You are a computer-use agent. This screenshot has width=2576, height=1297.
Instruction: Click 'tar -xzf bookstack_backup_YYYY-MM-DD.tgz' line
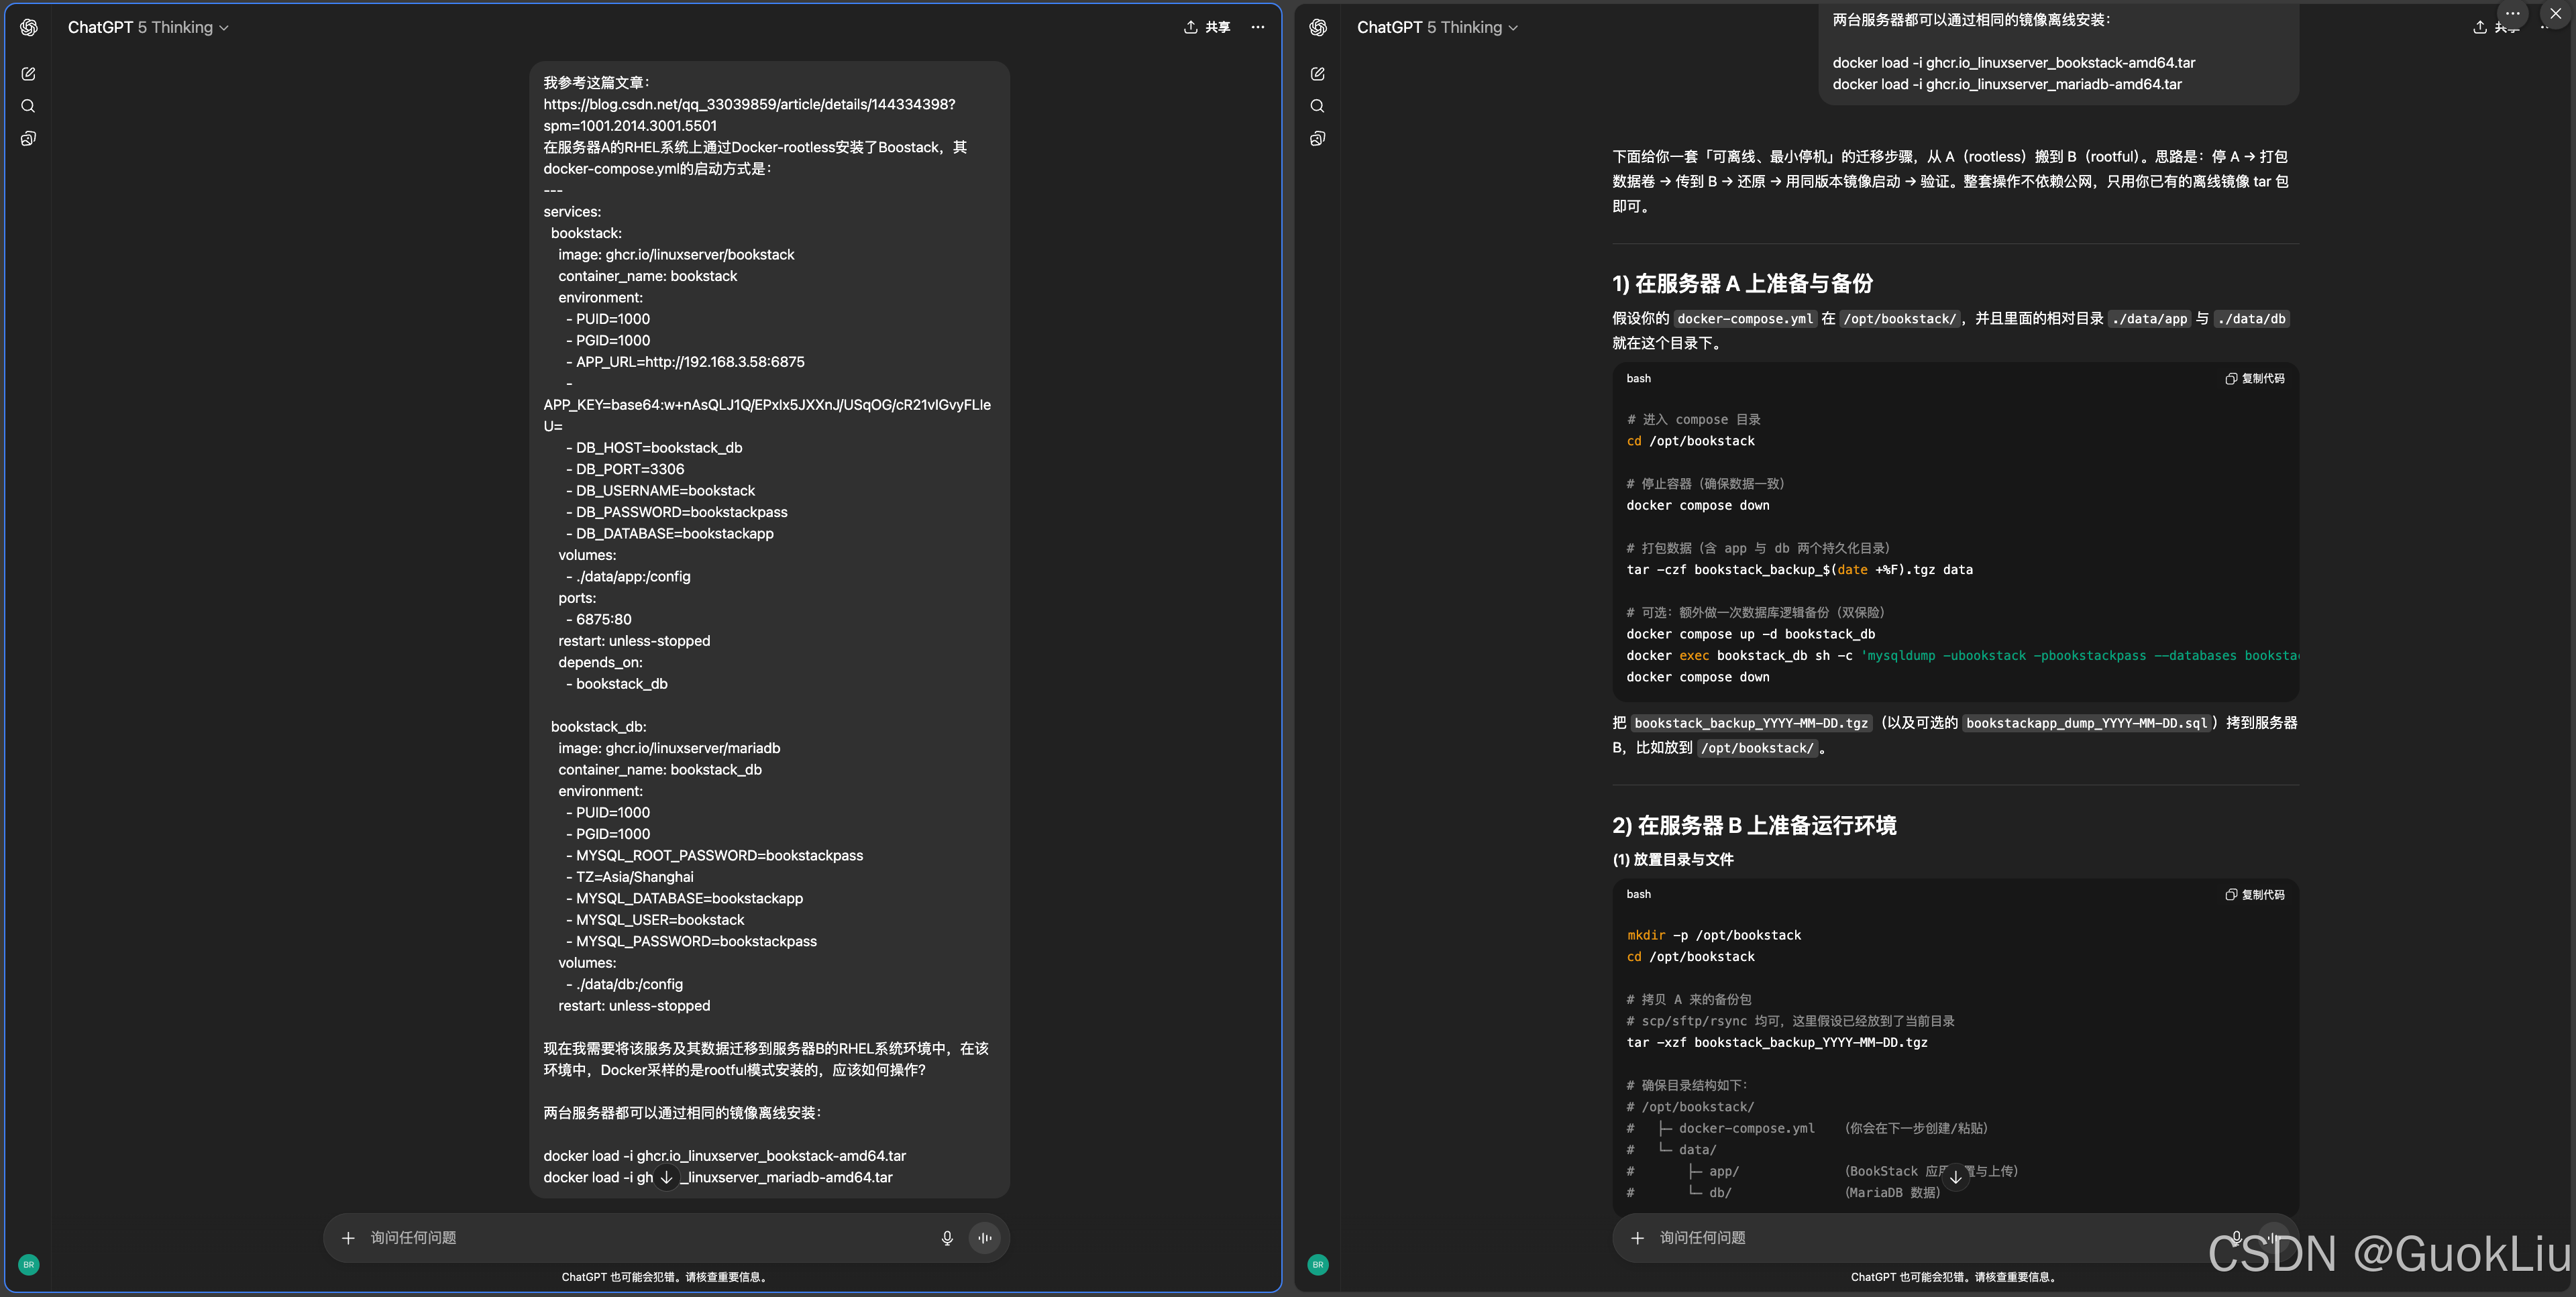(1776, 1042)
